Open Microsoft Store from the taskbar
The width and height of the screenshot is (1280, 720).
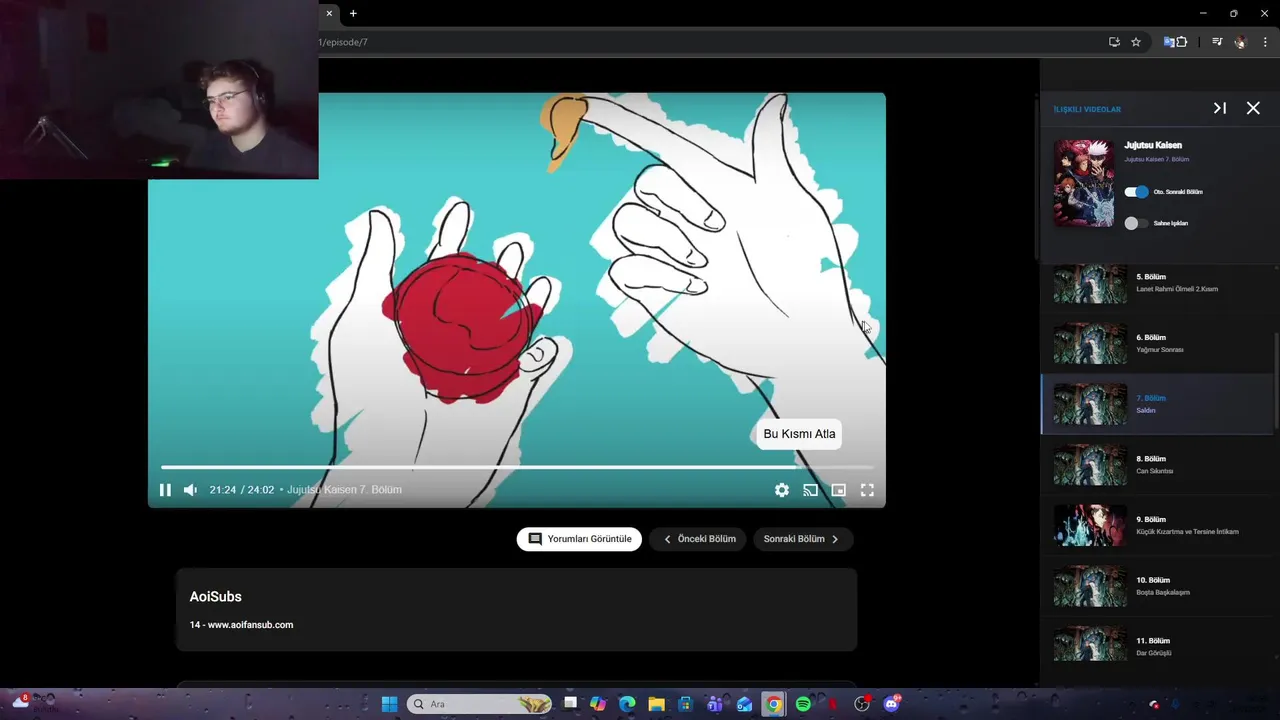pos(685,704)
